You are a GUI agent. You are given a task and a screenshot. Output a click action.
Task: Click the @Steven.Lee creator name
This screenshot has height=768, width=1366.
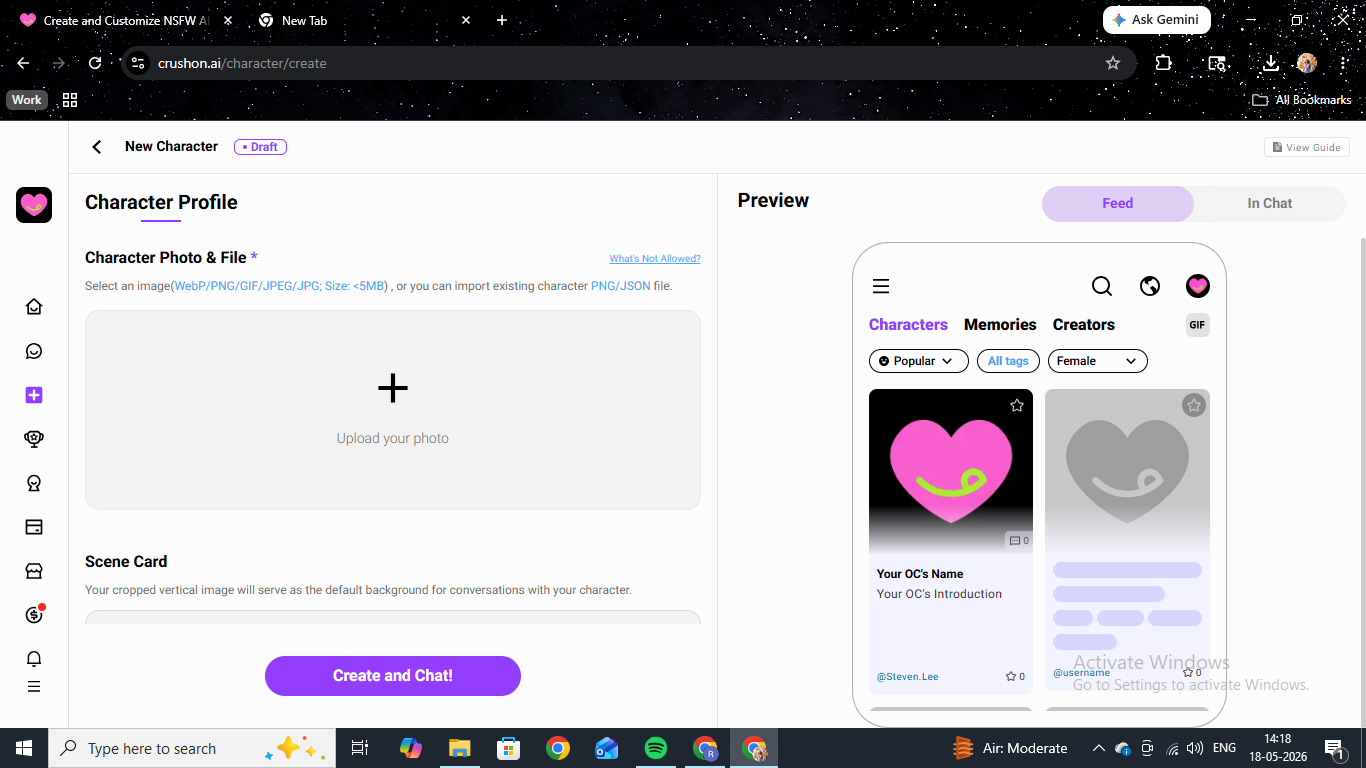pyautogui.click(x=908, y=677)
